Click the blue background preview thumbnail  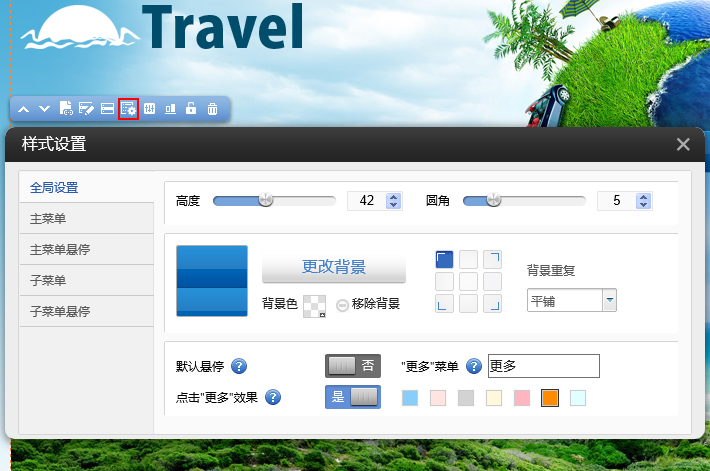tap(212, 281)
